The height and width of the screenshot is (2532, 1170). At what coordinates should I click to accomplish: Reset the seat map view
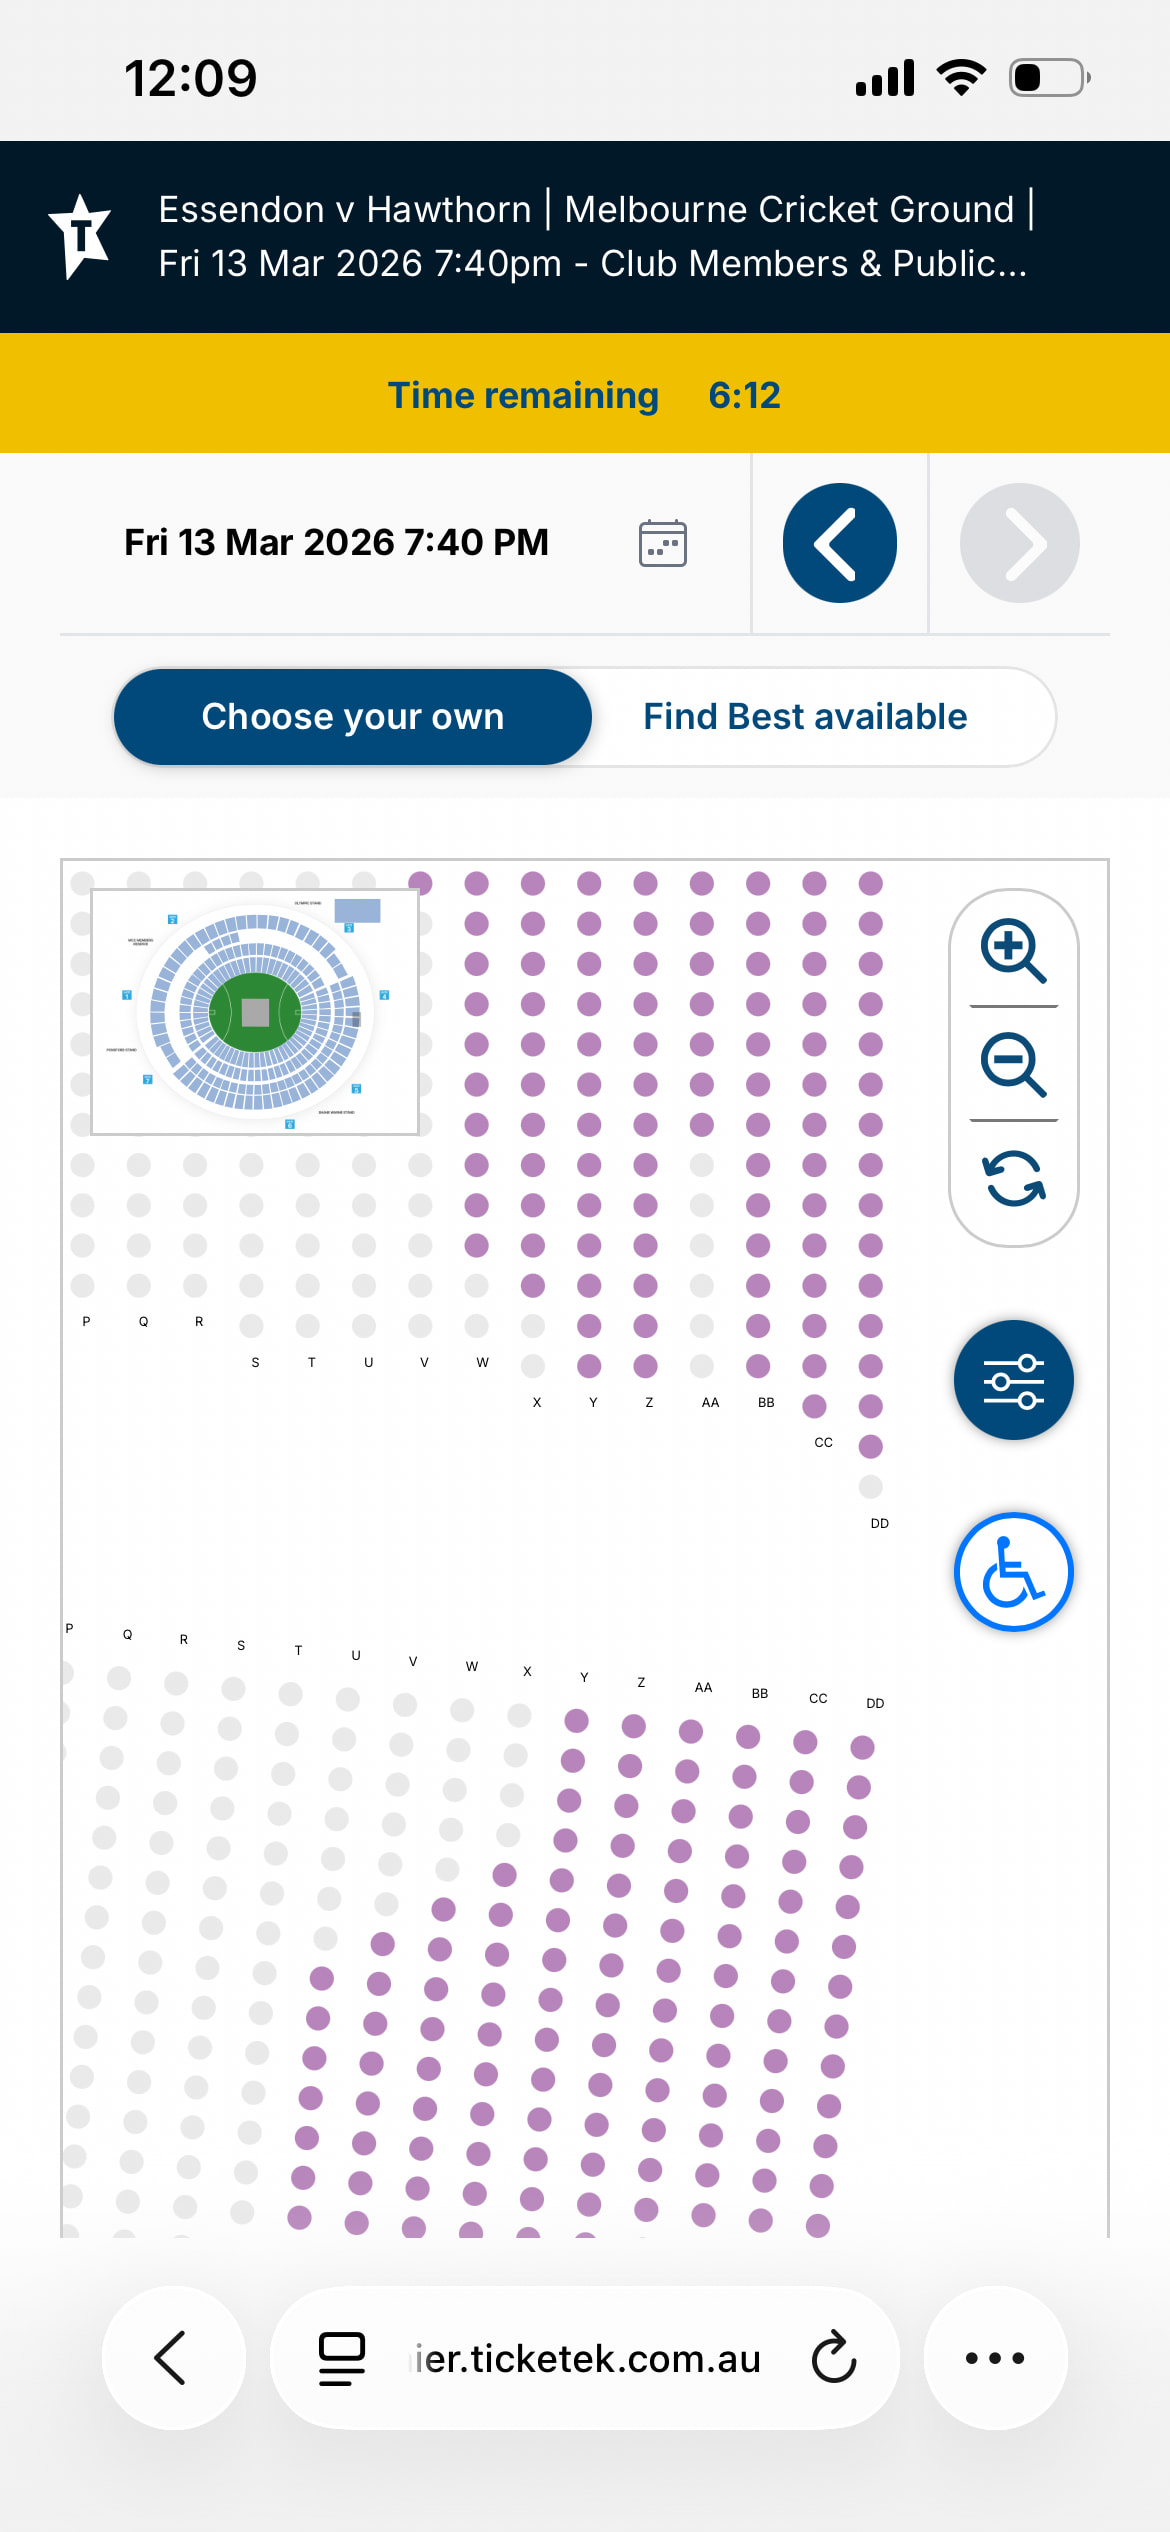[x=1013, y=1178]
